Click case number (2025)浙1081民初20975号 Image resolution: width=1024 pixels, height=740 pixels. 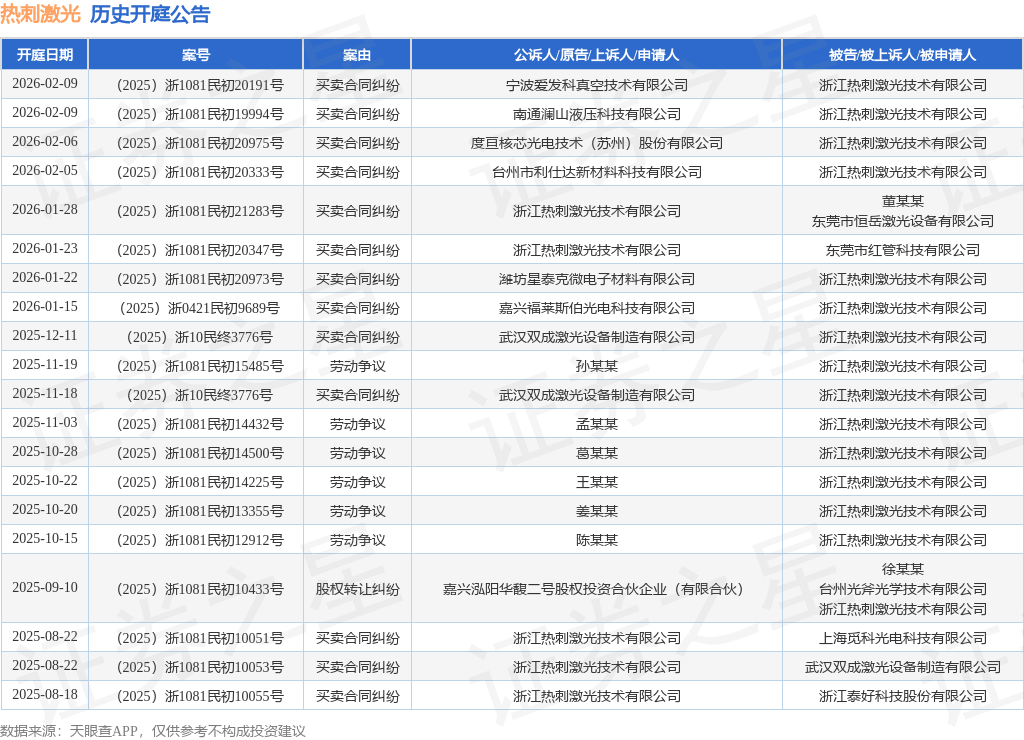pyautogui.click(x=200, y=143)
